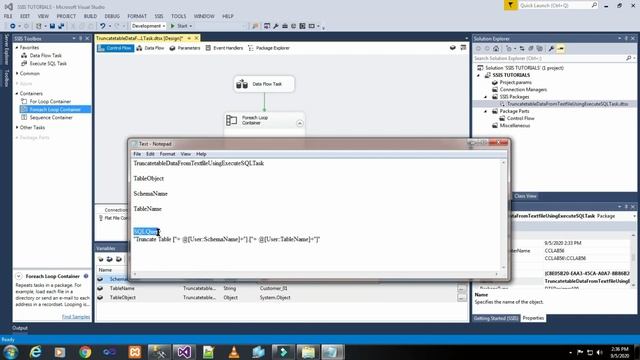The image size is (640, 360).
Task: Select the TruncatetableDataFromTextfile .dtsx package
Action: (x=567, y=104)
